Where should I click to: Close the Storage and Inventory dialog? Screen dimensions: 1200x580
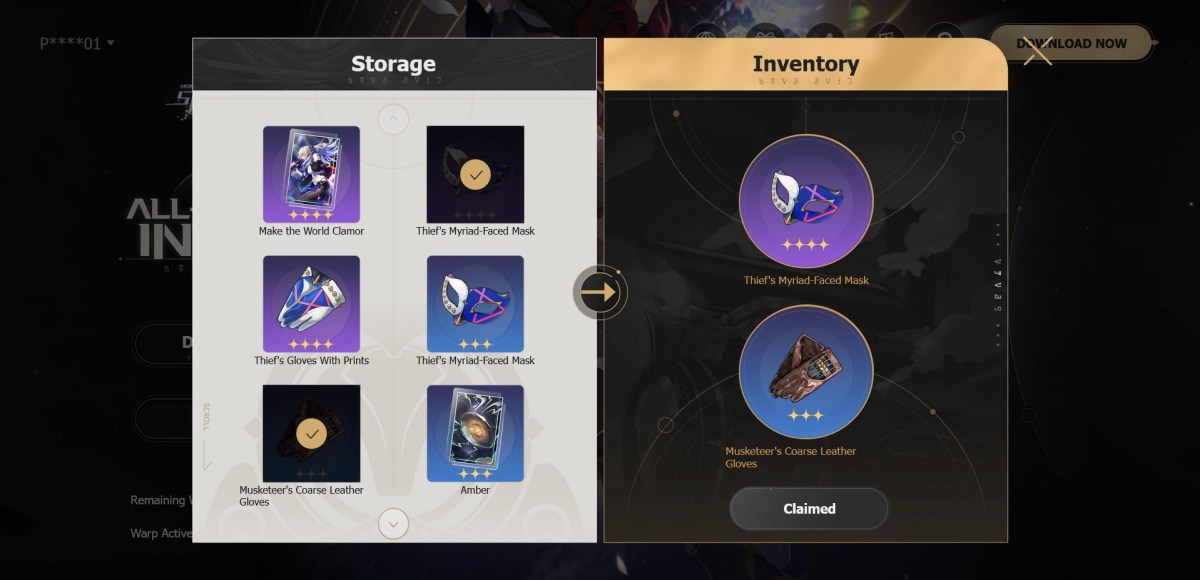[1038, 50]
